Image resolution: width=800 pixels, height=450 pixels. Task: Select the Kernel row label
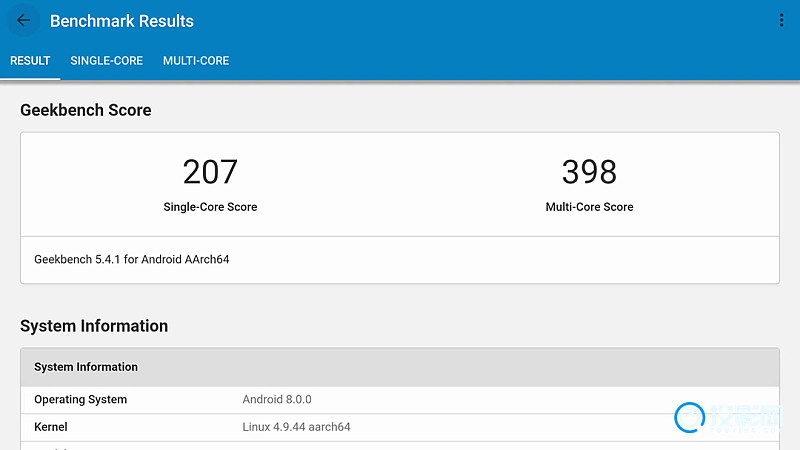(51, 427)
